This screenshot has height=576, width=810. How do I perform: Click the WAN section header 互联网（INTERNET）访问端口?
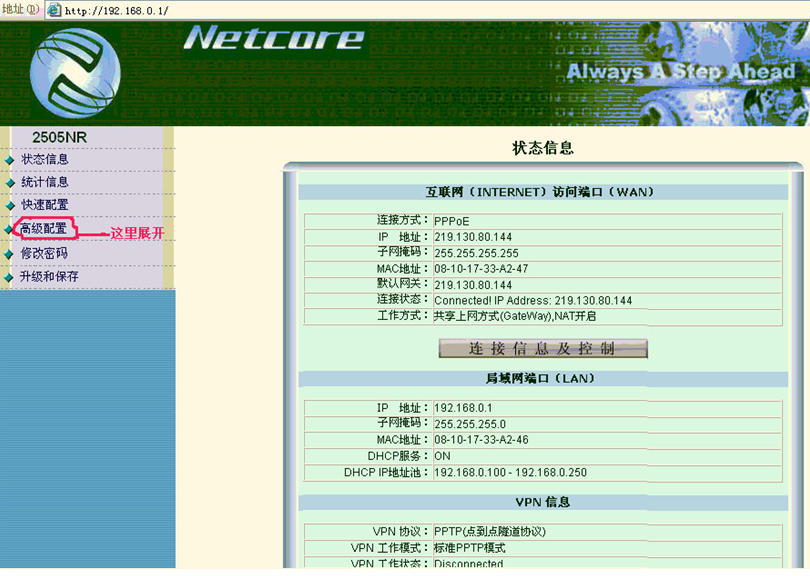point(540,192)
